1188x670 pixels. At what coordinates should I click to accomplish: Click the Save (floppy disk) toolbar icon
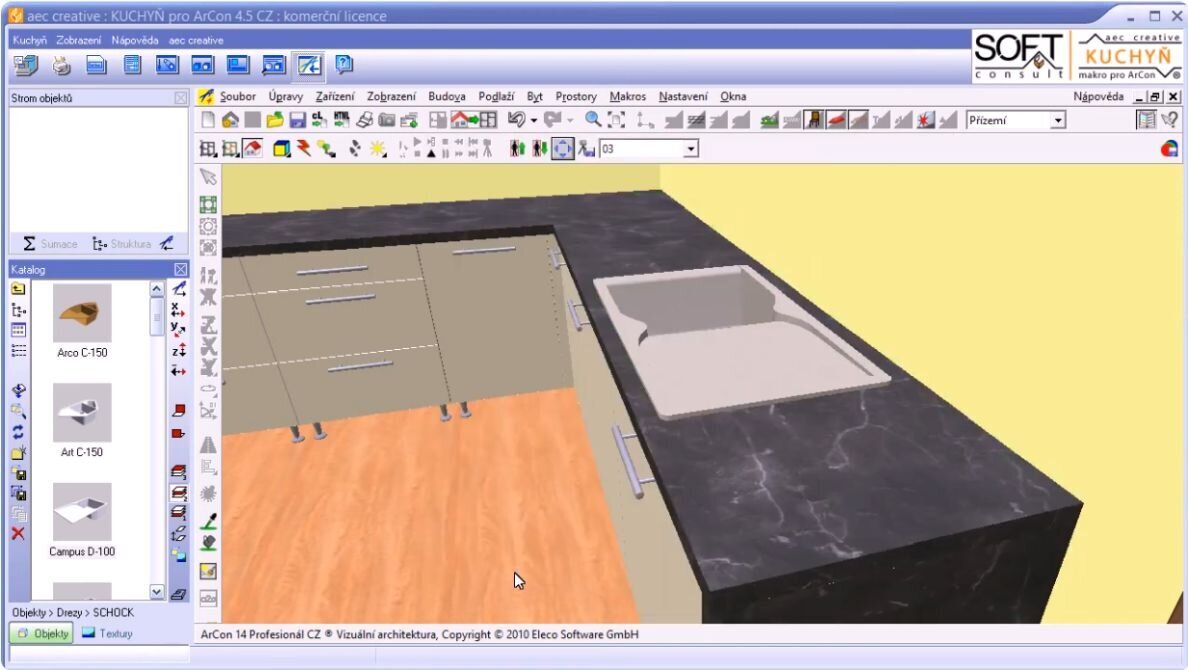click(297, 121)
